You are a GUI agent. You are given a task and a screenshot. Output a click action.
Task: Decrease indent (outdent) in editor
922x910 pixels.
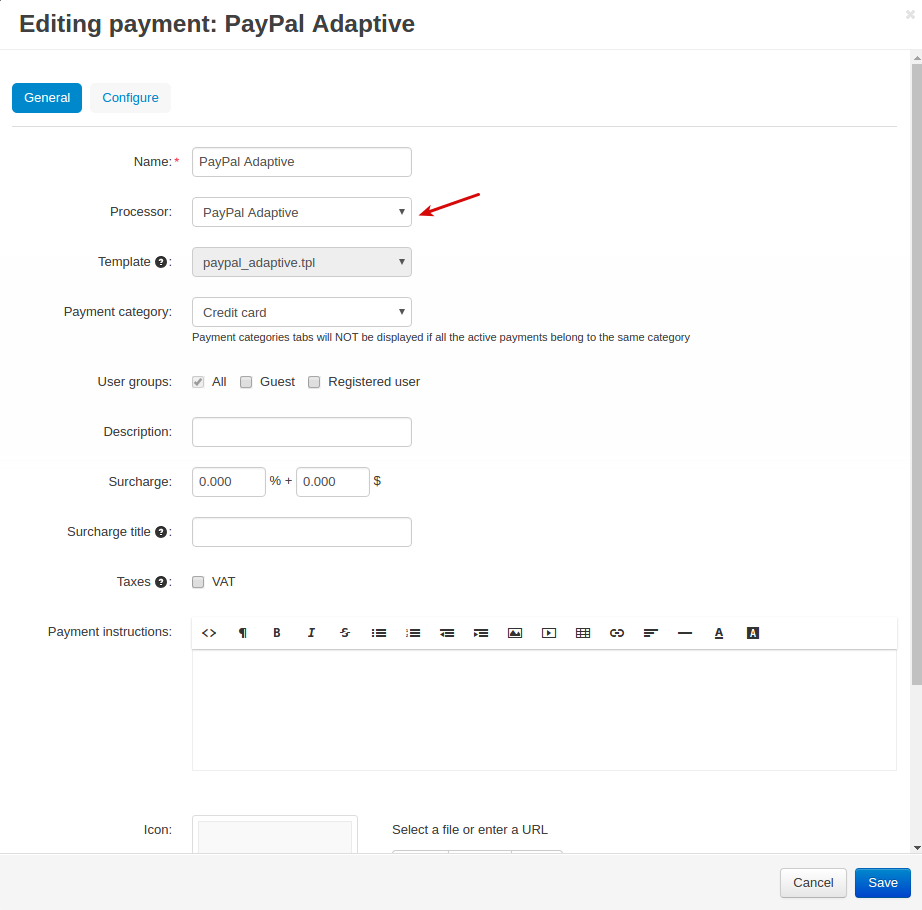point(447,633)
